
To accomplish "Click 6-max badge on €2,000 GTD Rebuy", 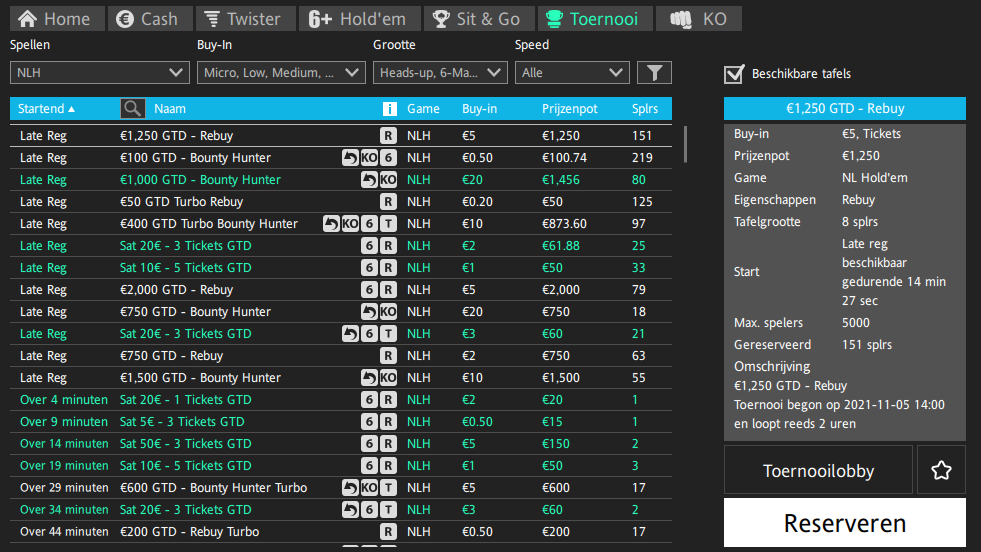I will pos(369,290).
